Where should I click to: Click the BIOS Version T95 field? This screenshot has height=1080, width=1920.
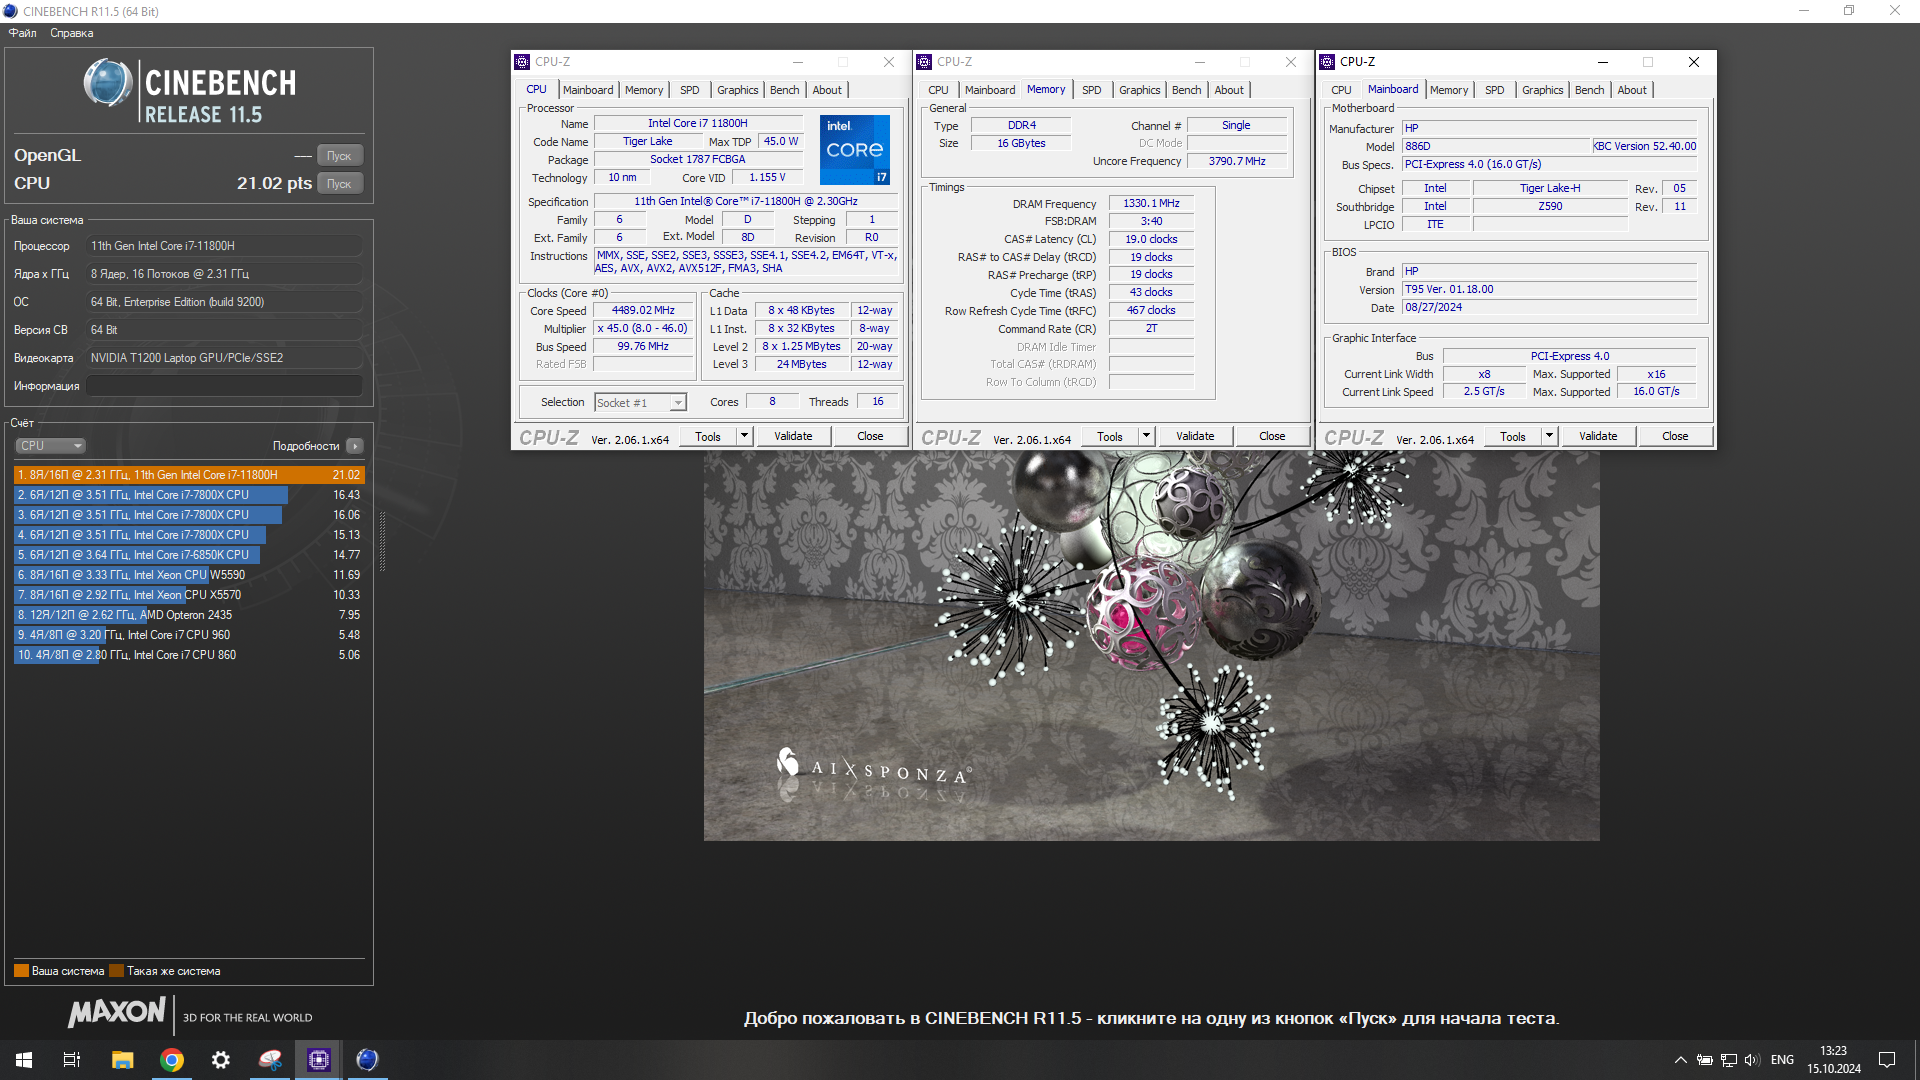[1549, 290]
